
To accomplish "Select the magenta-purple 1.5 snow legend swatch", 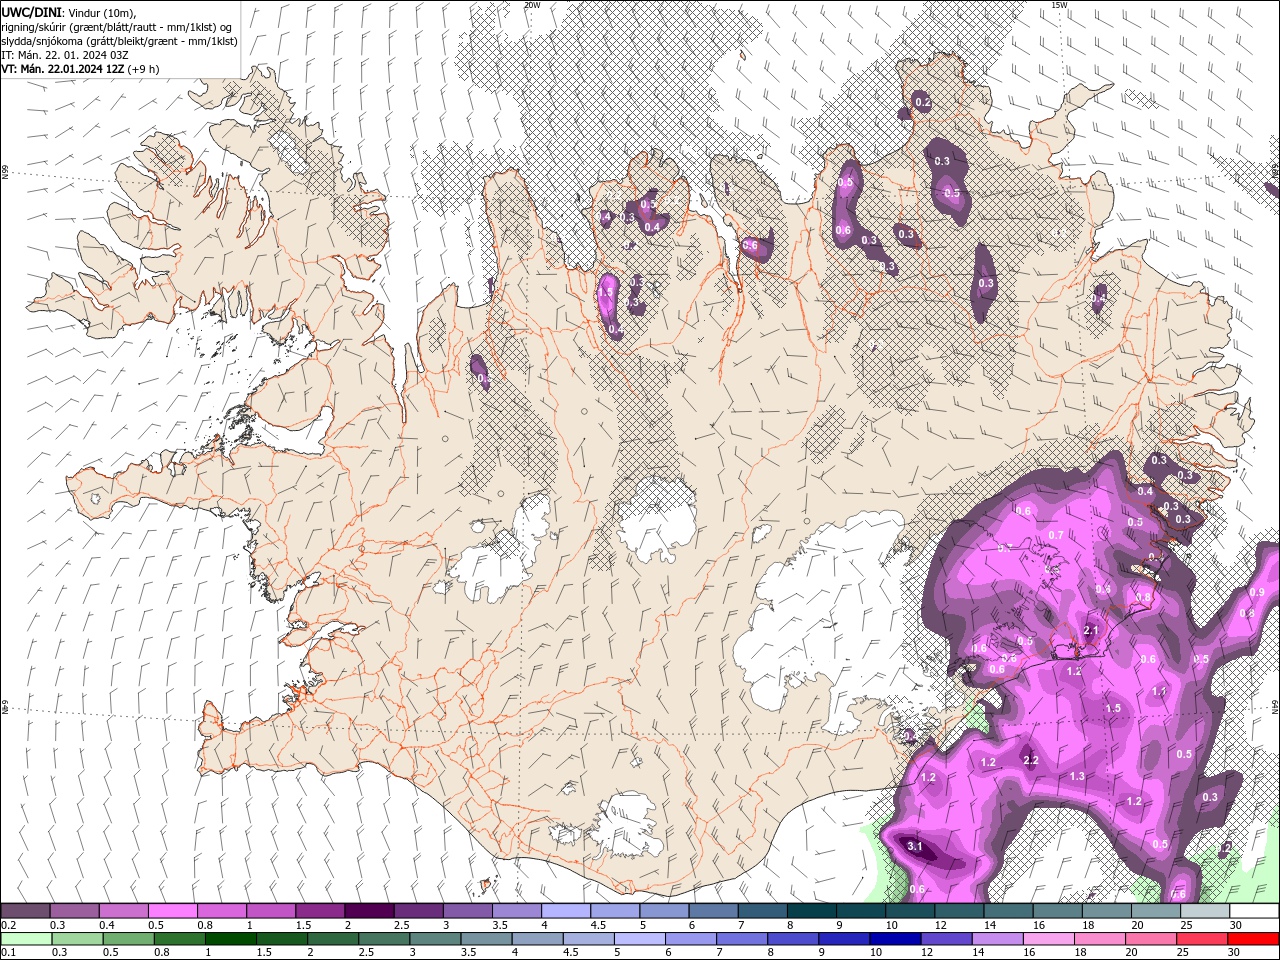I will point(320,911).
